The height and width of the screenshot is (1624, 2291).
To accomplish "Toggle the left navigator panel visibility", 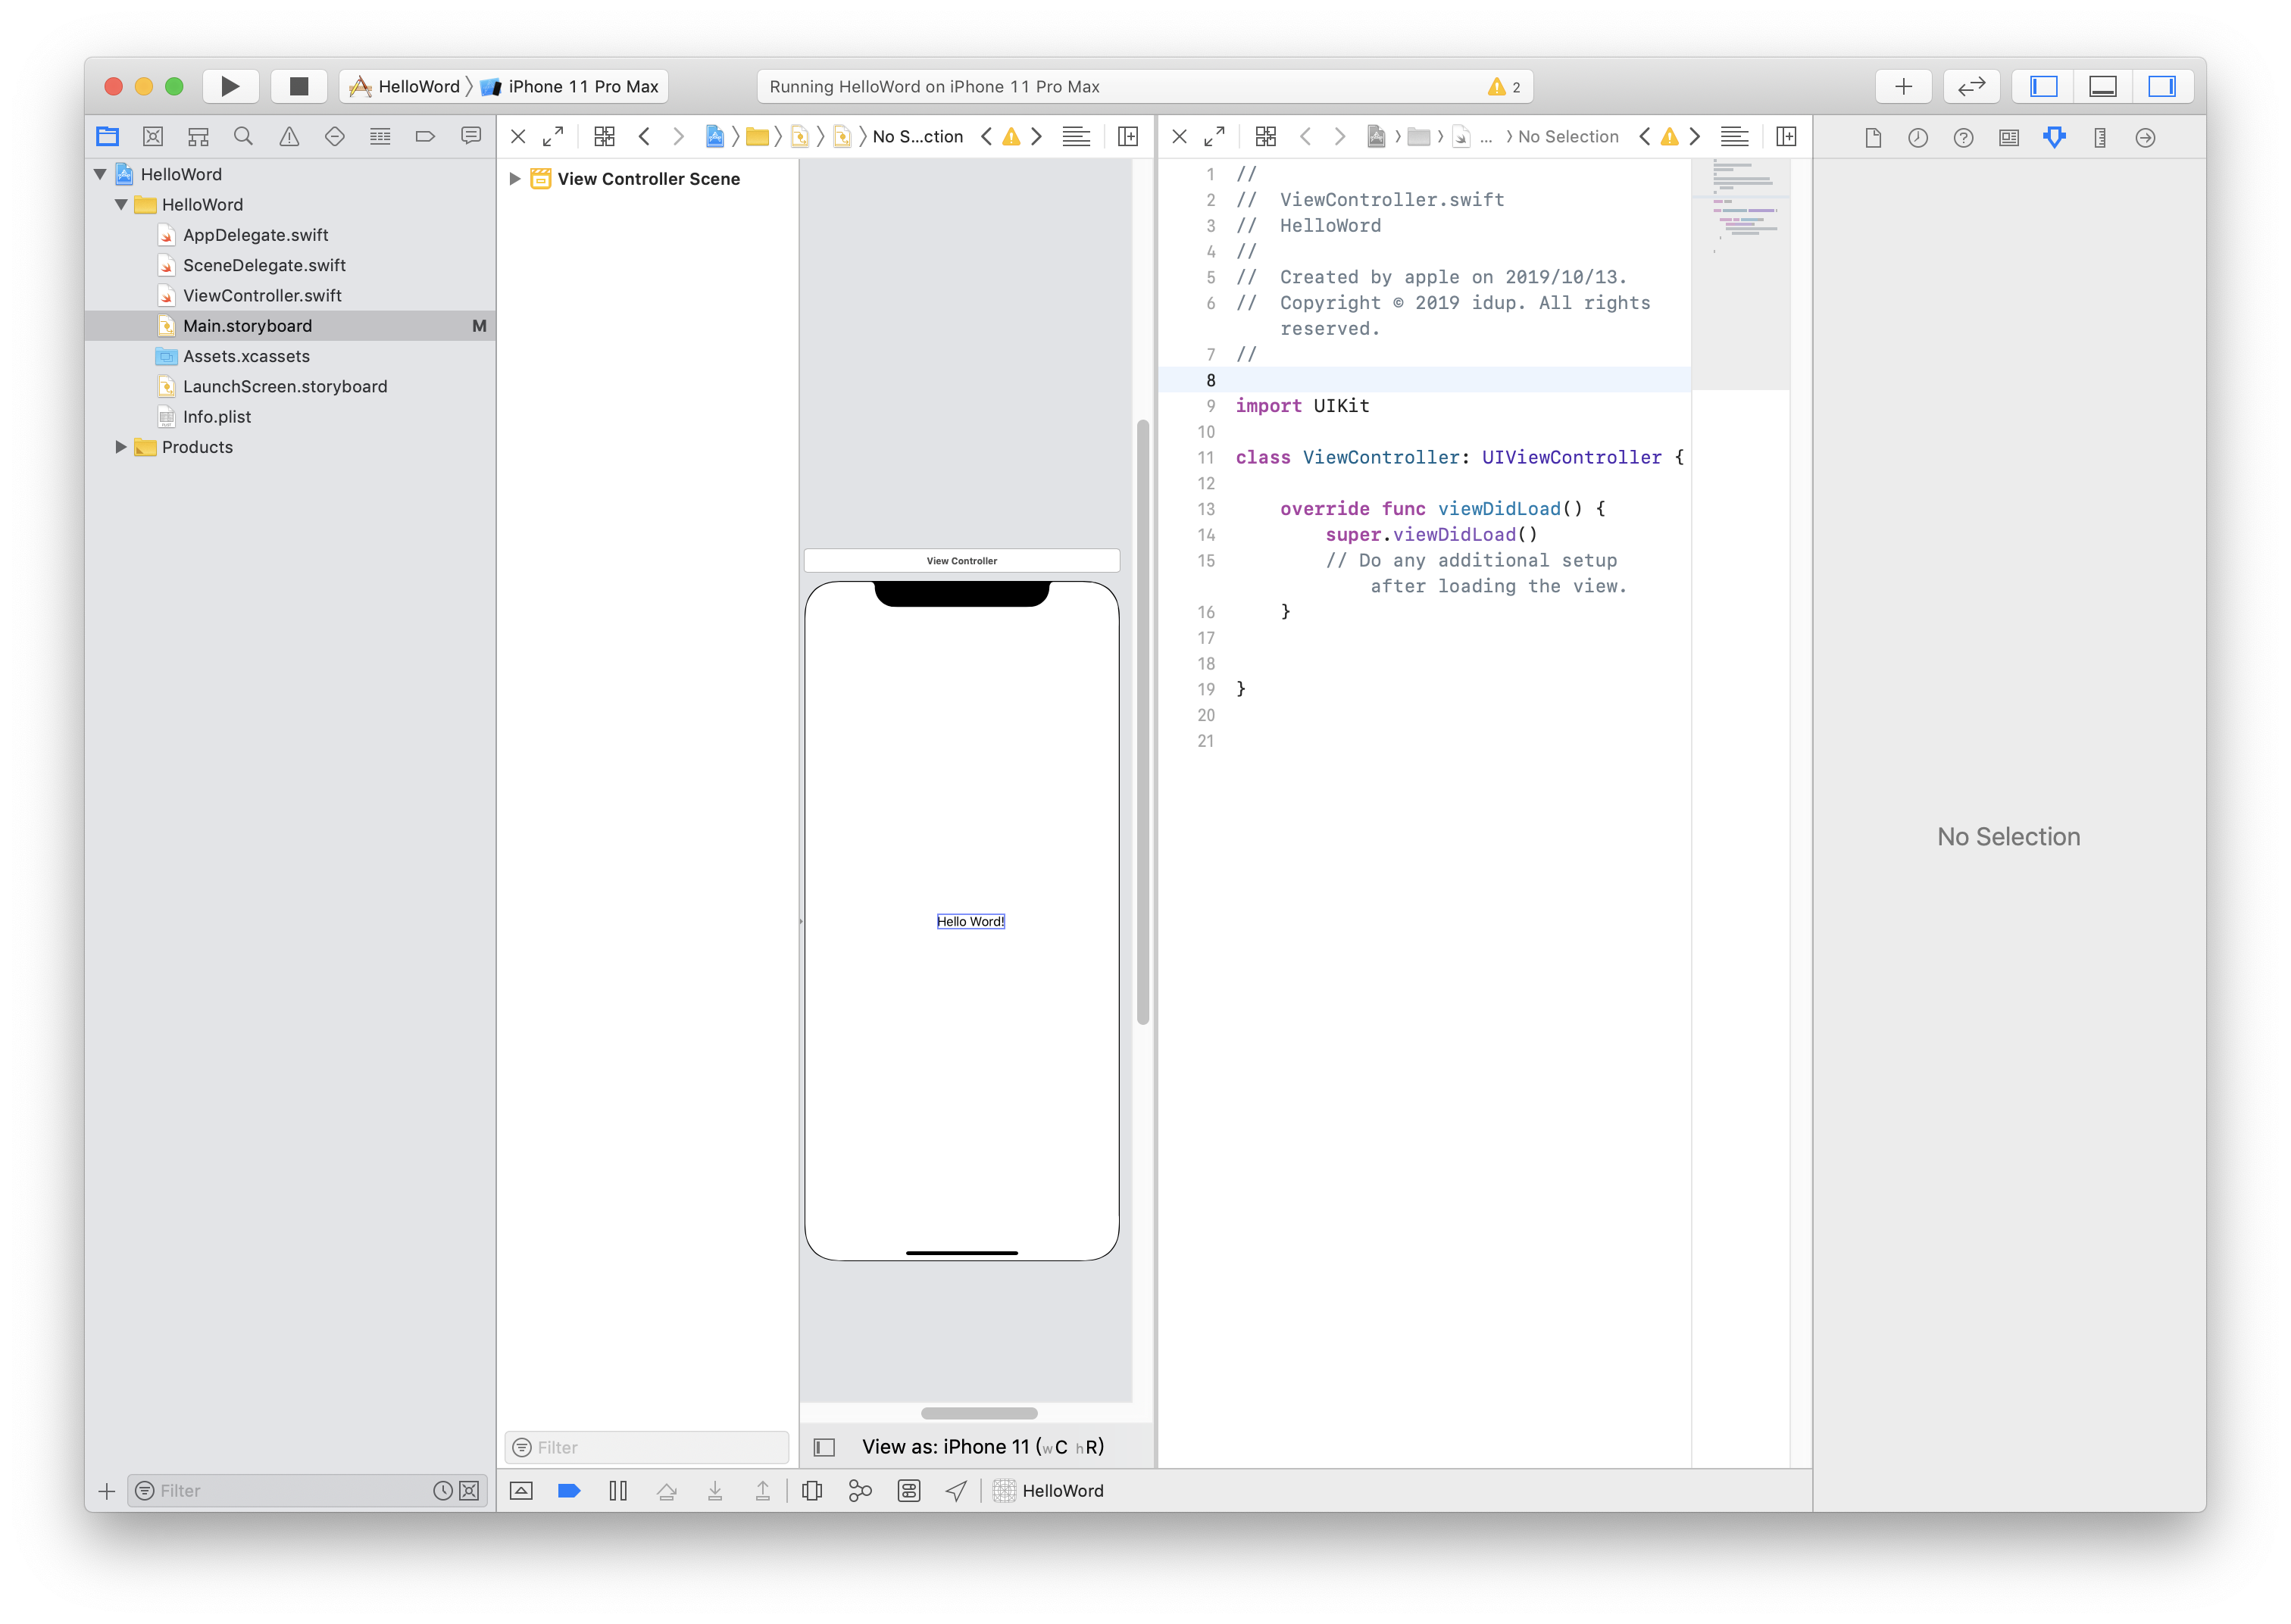I will (2043, 86).
